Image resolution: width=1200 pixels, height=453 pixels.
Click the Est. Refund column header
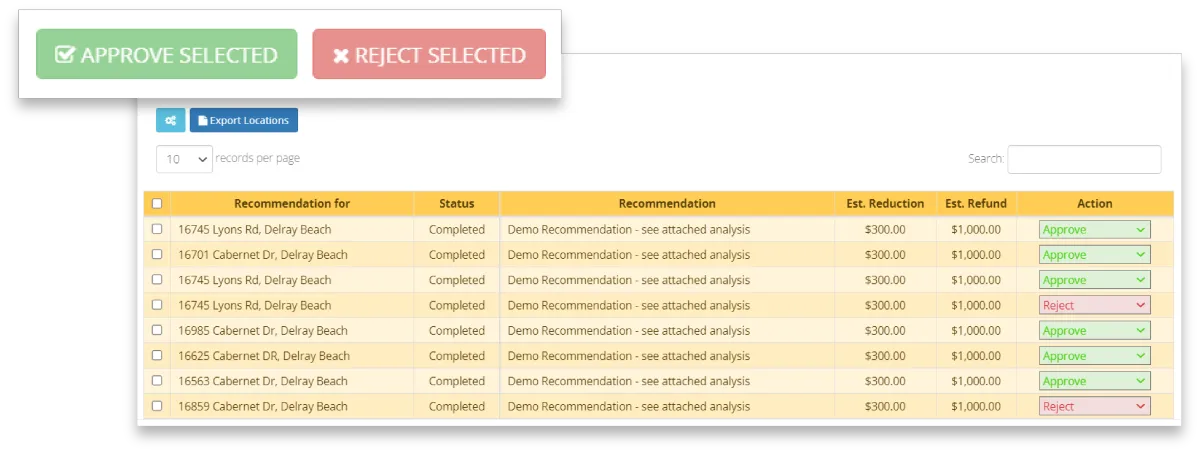click(976, 204)
